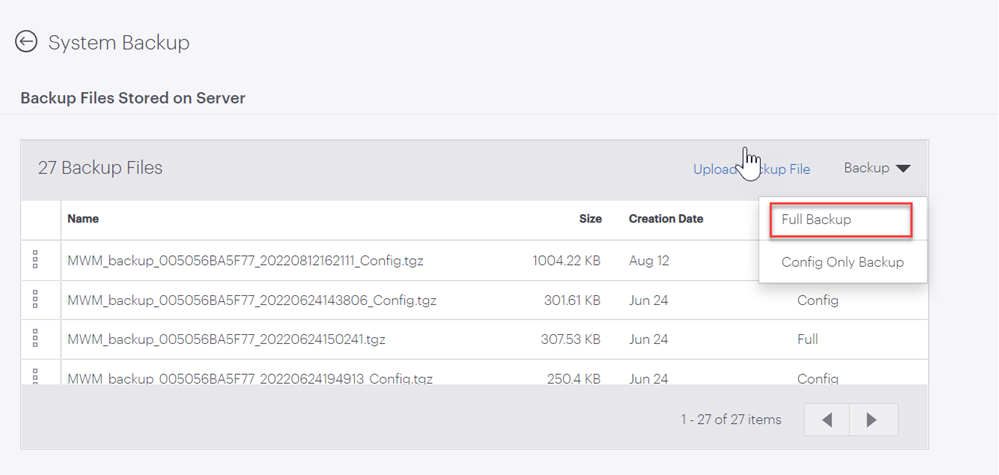This screenshot has height=475, width=999.
Task: Open row menu for 20220624143806_Config.tgz
Action: pos(35,299)
